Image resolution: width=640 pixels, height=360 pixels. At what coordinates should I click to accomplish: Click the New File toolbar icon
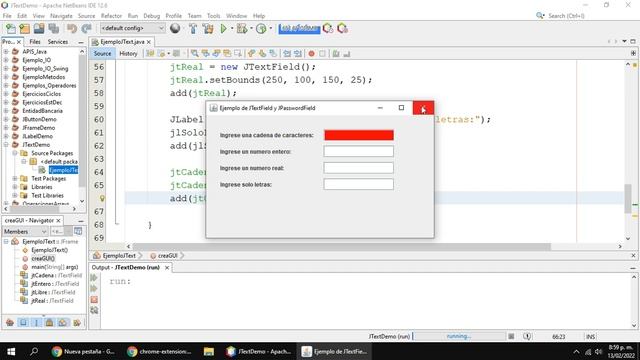point(11,29)
